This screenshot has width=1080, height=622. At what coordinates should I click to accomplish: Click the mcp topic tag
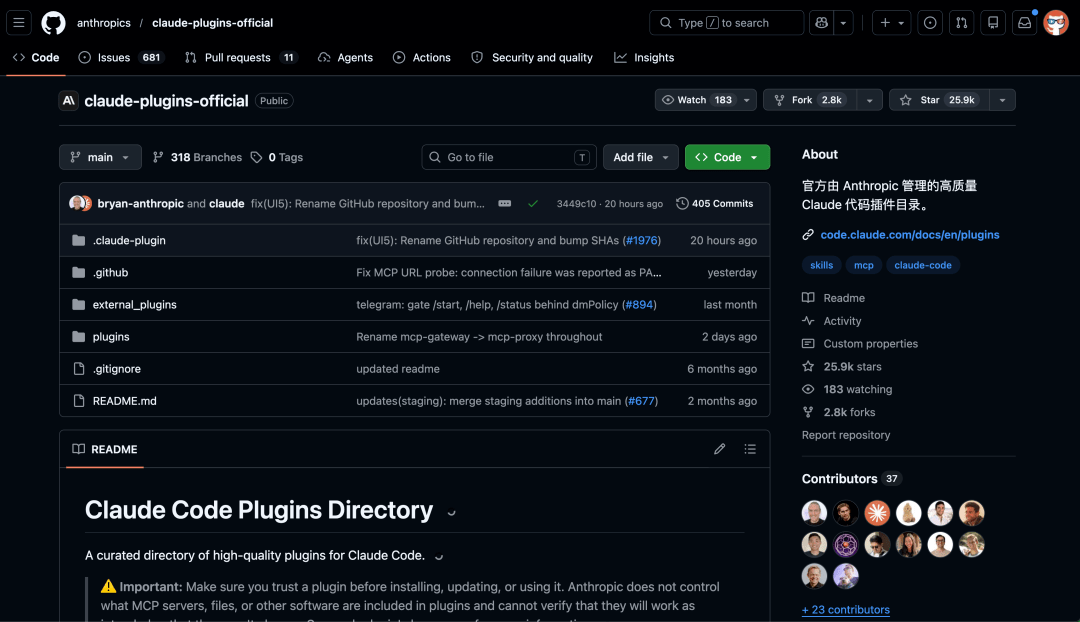coord(864,265)
